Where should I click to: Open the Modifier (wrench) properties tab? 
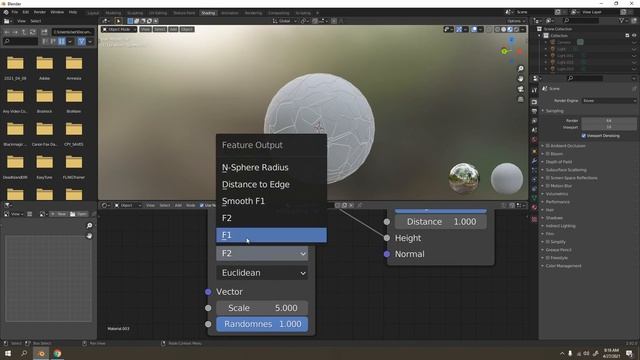534,161
